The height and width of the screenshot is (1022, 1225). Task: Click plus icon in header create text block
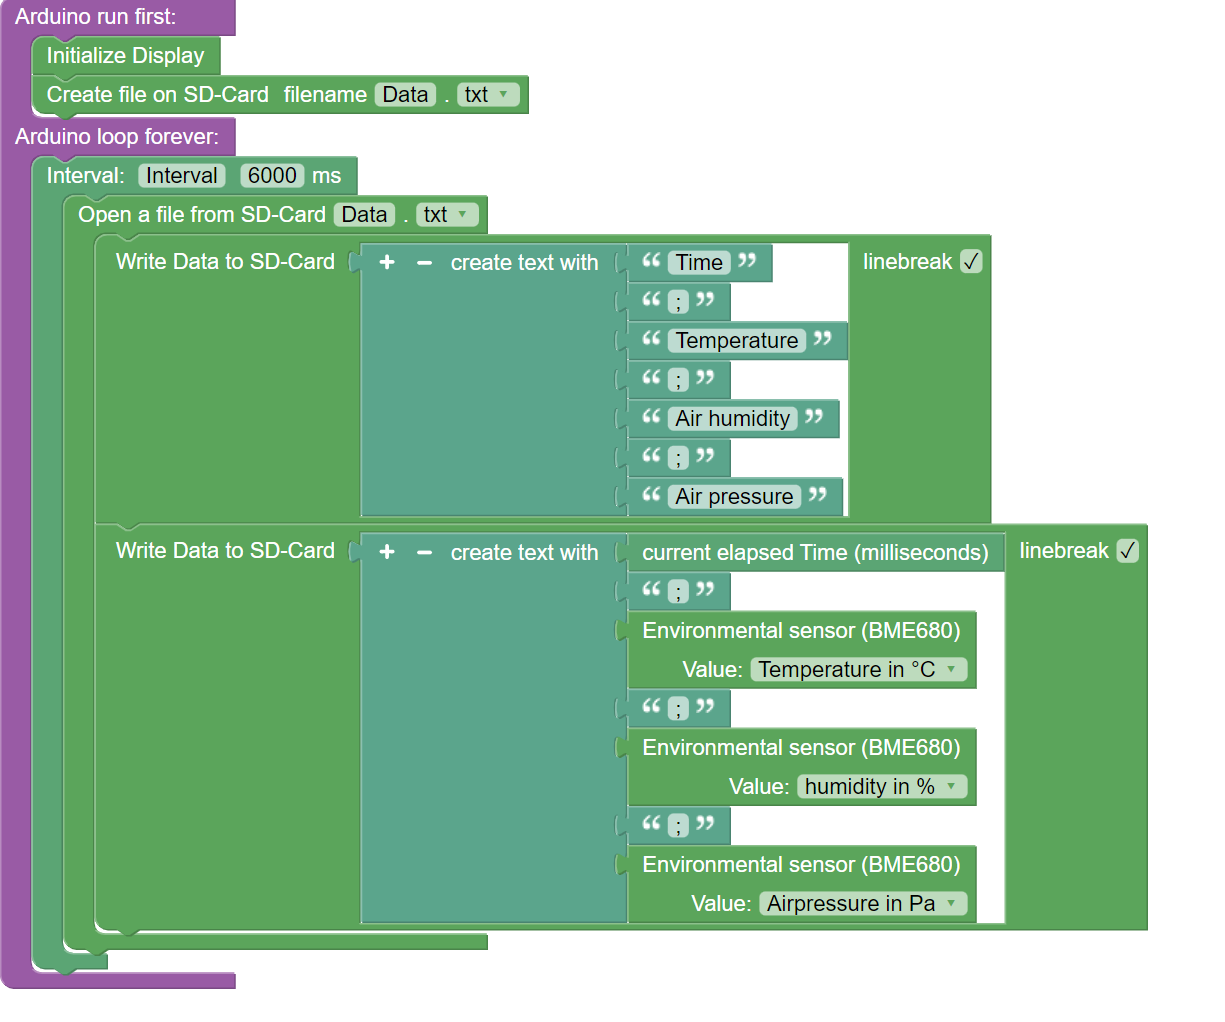click(387, 262)
